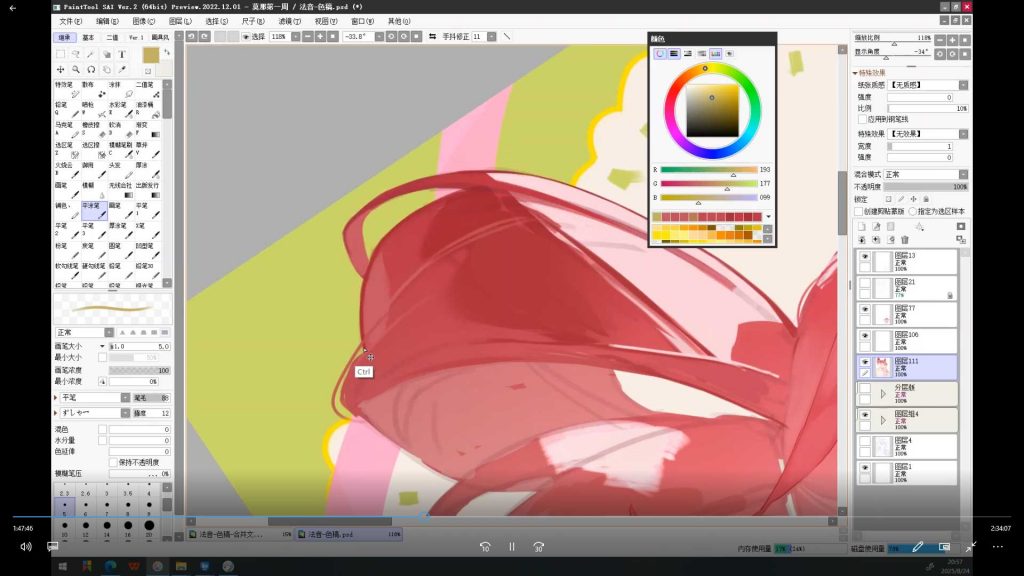The image size is (1024, 576).
Task: Open the 滤镜 menu
Action: (290, 20)
